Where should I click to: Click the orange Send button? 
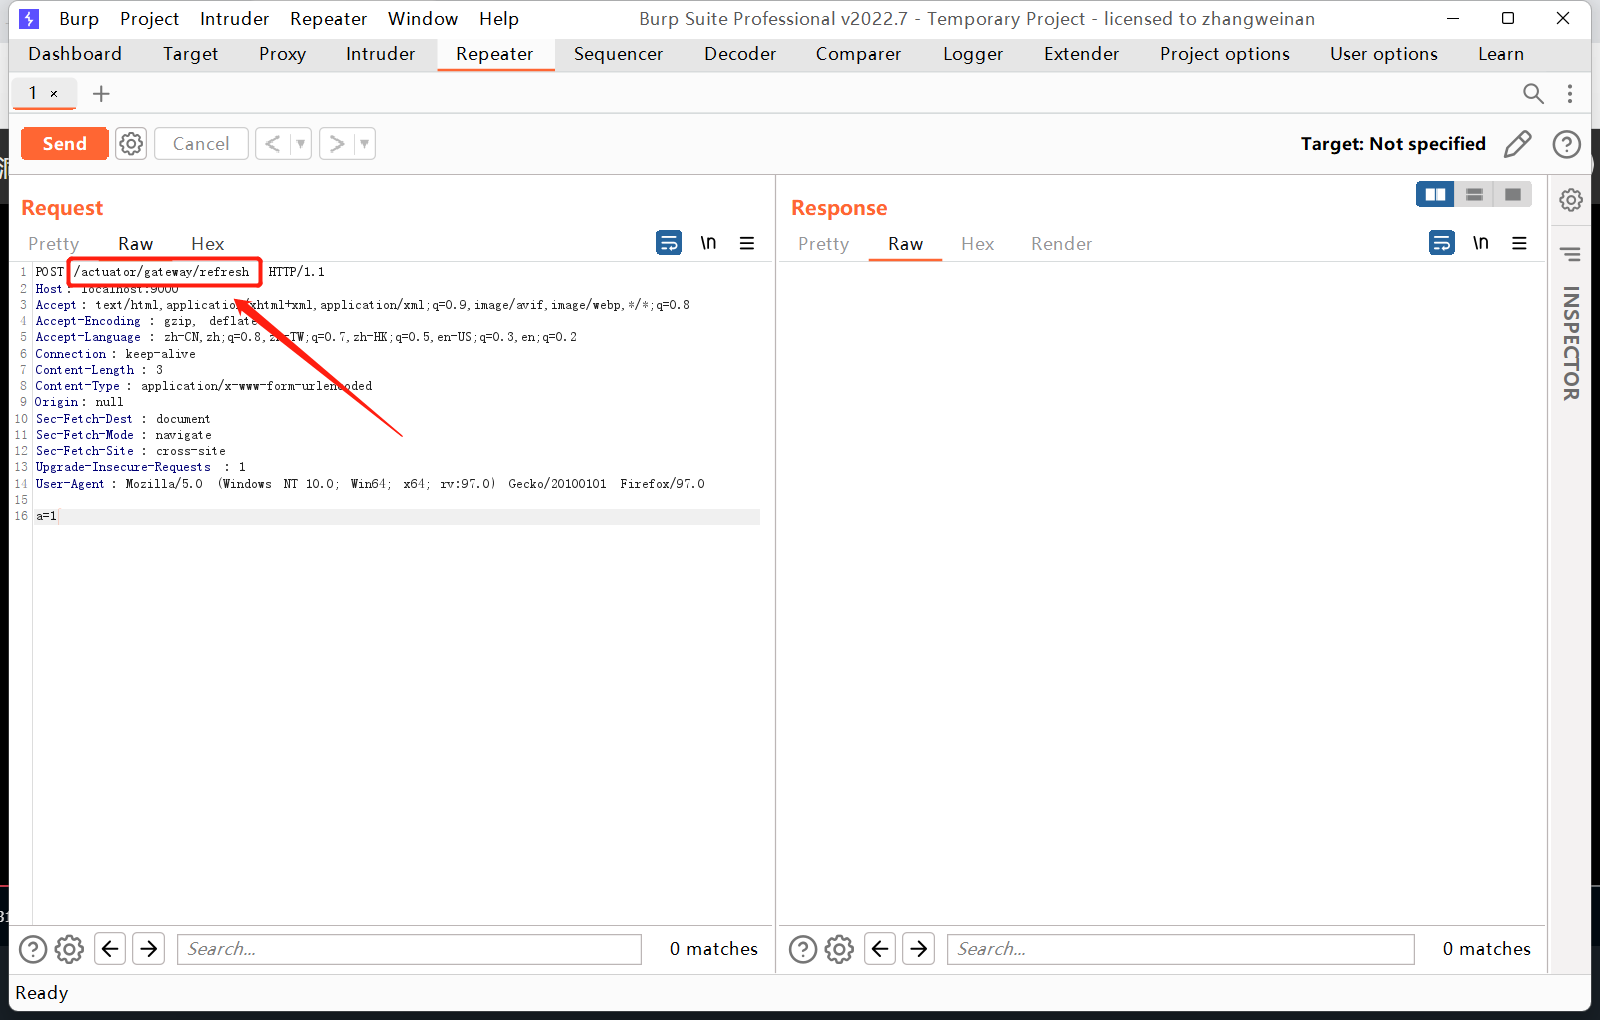click(64, 144)
